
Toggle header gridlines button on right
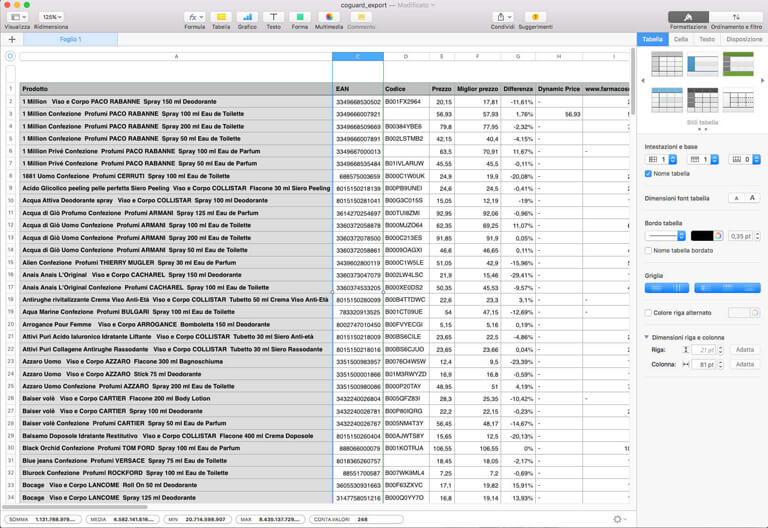coord(727,288)
